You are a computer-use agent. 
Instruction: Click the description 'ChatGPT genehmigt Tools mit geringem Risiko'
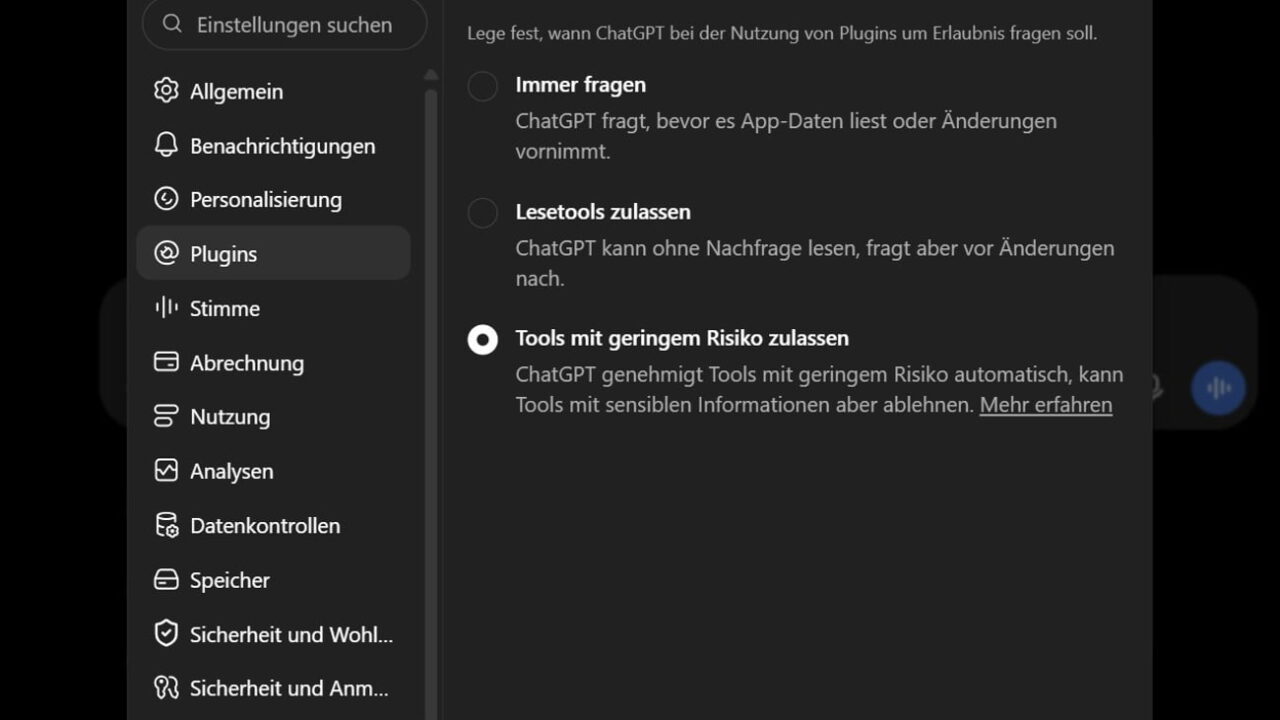732,375
